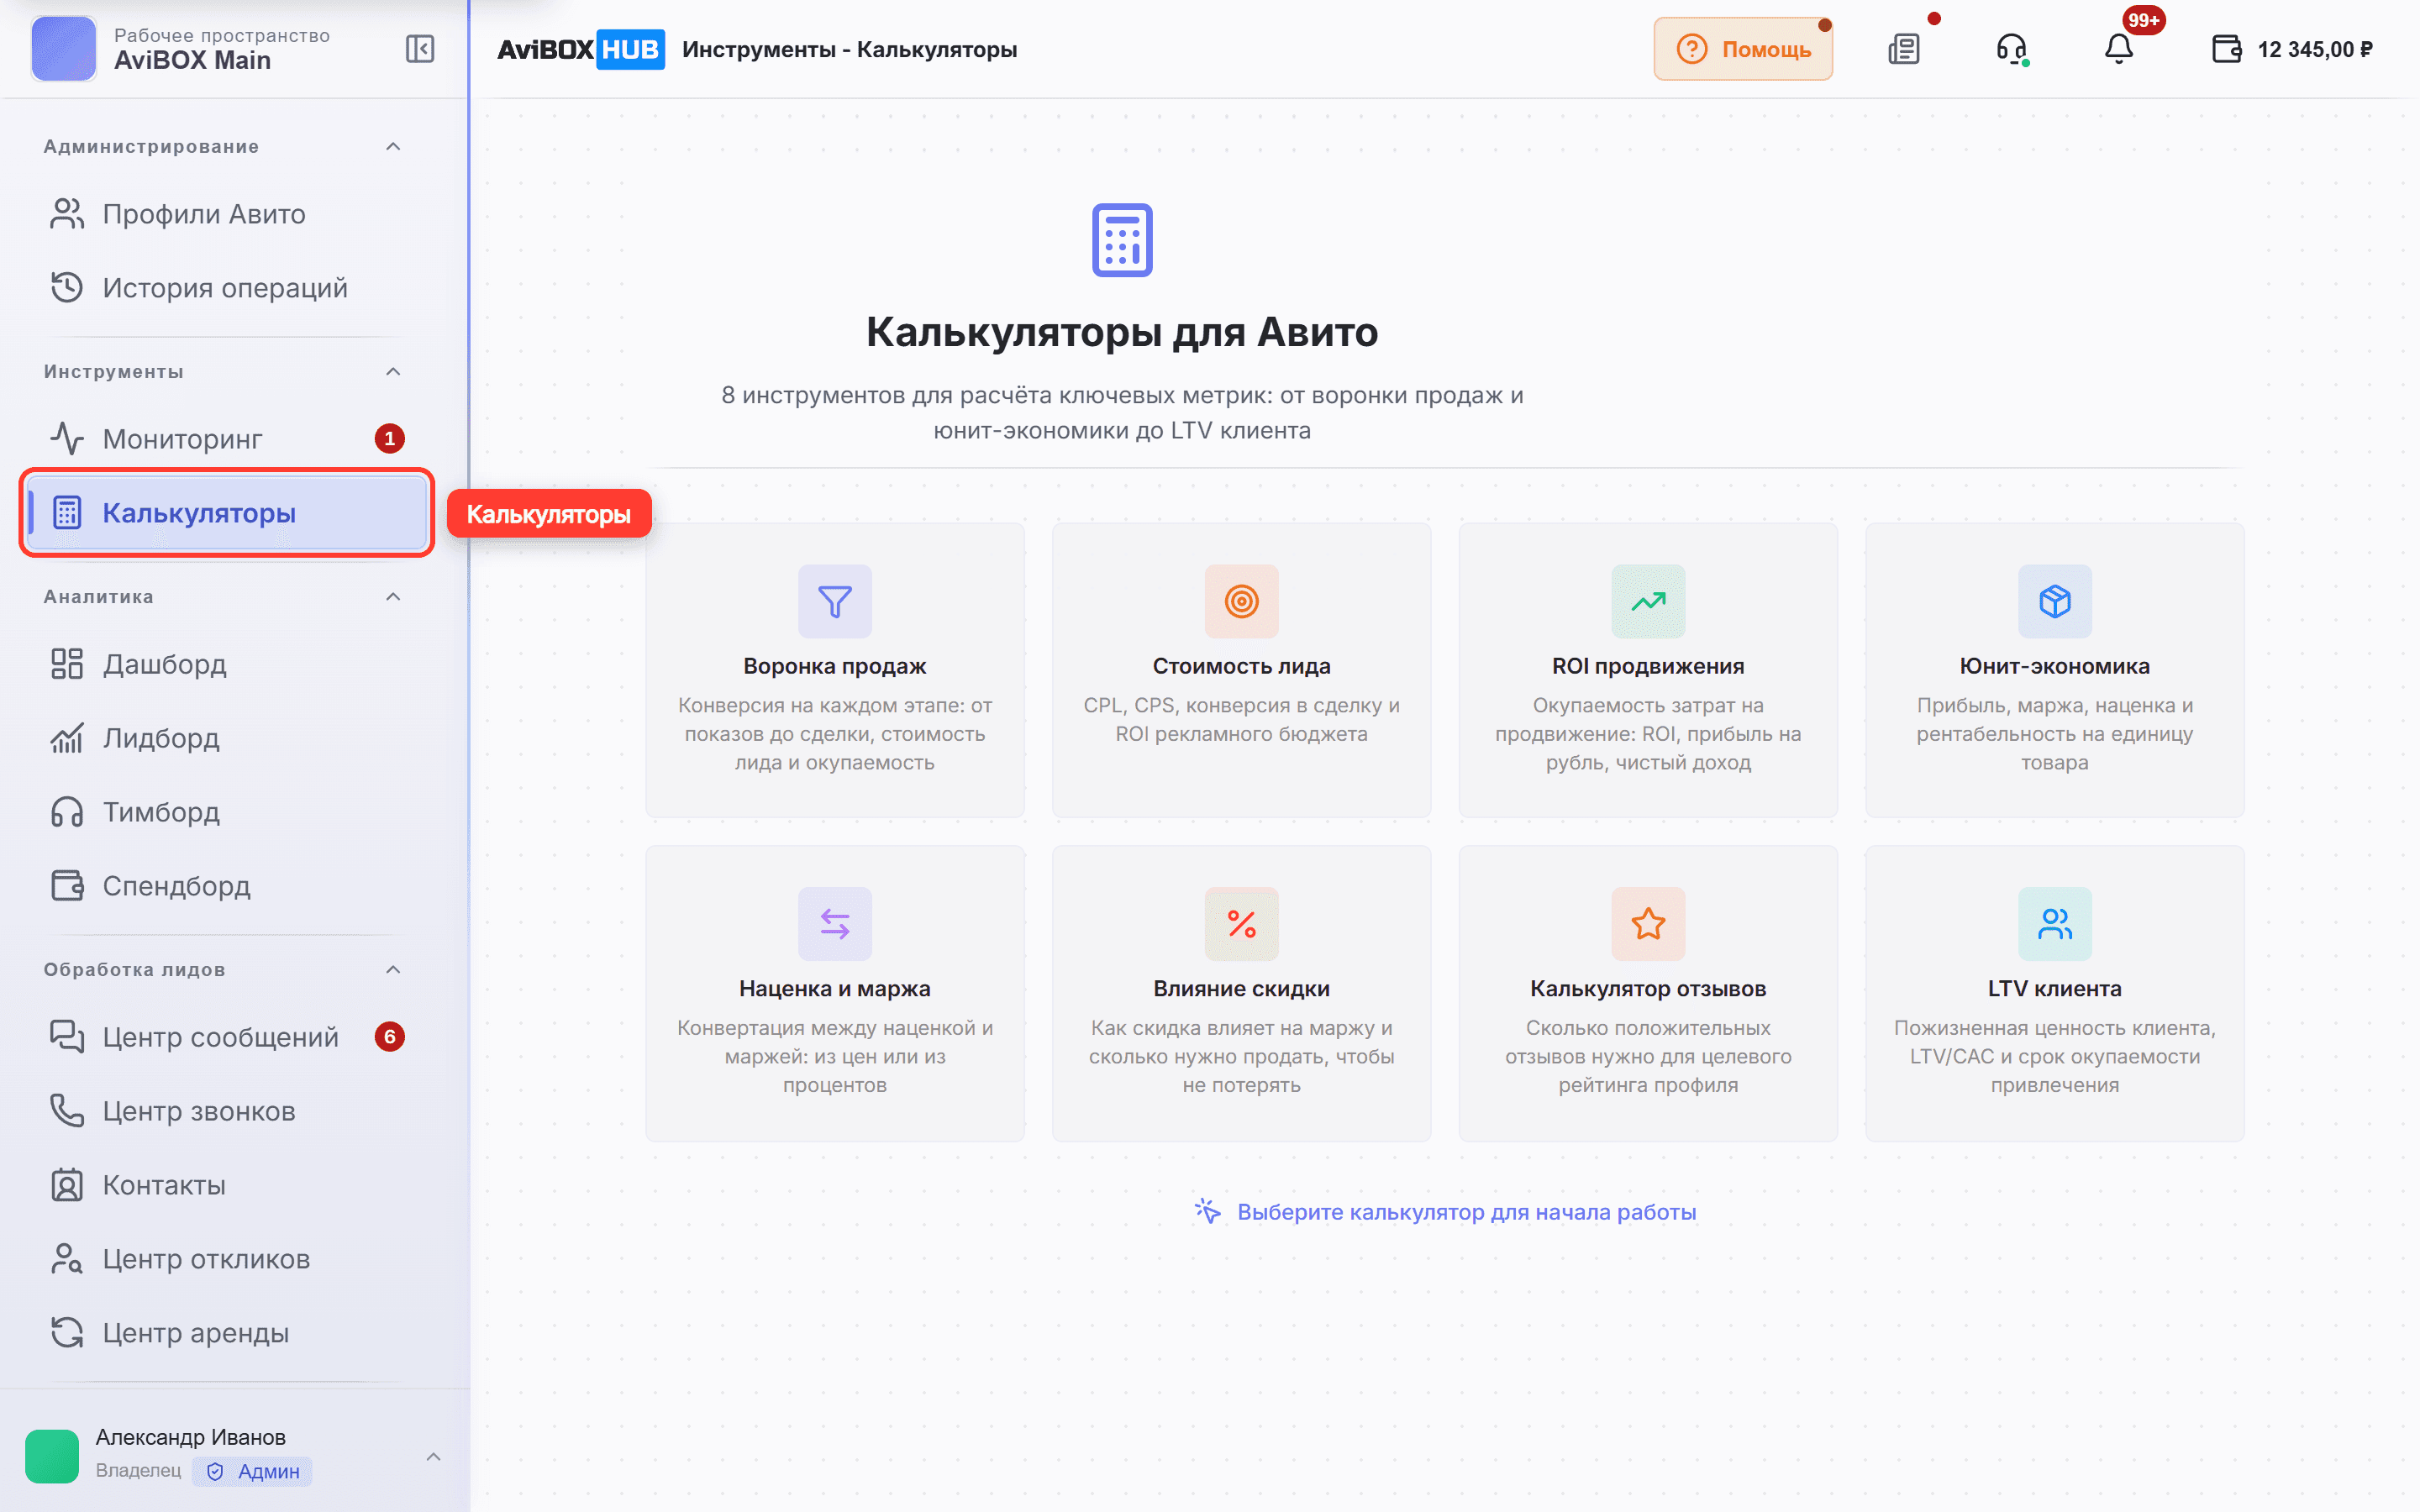Click the large calculator icon above heading
The width and height of the screenshot is (2420, 1512).
[1122, 240]
